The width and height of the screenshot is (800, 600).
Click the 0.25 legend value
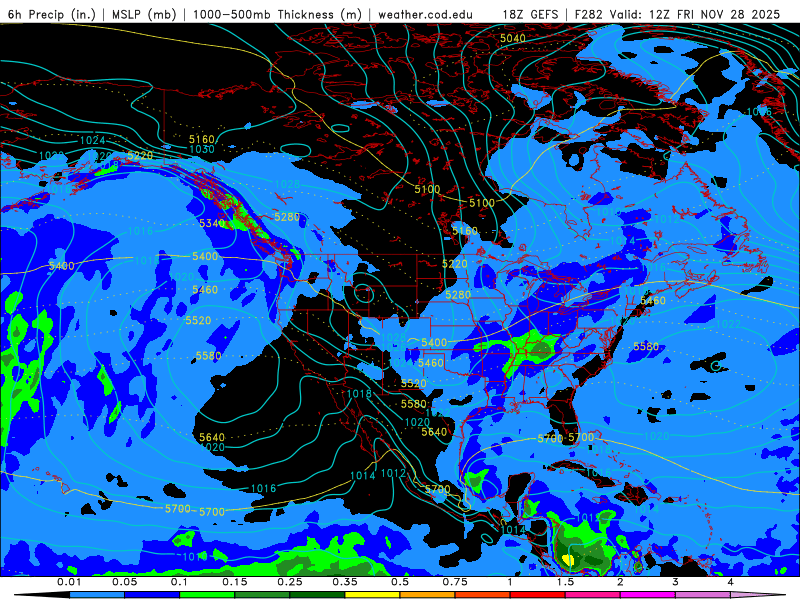290,582
